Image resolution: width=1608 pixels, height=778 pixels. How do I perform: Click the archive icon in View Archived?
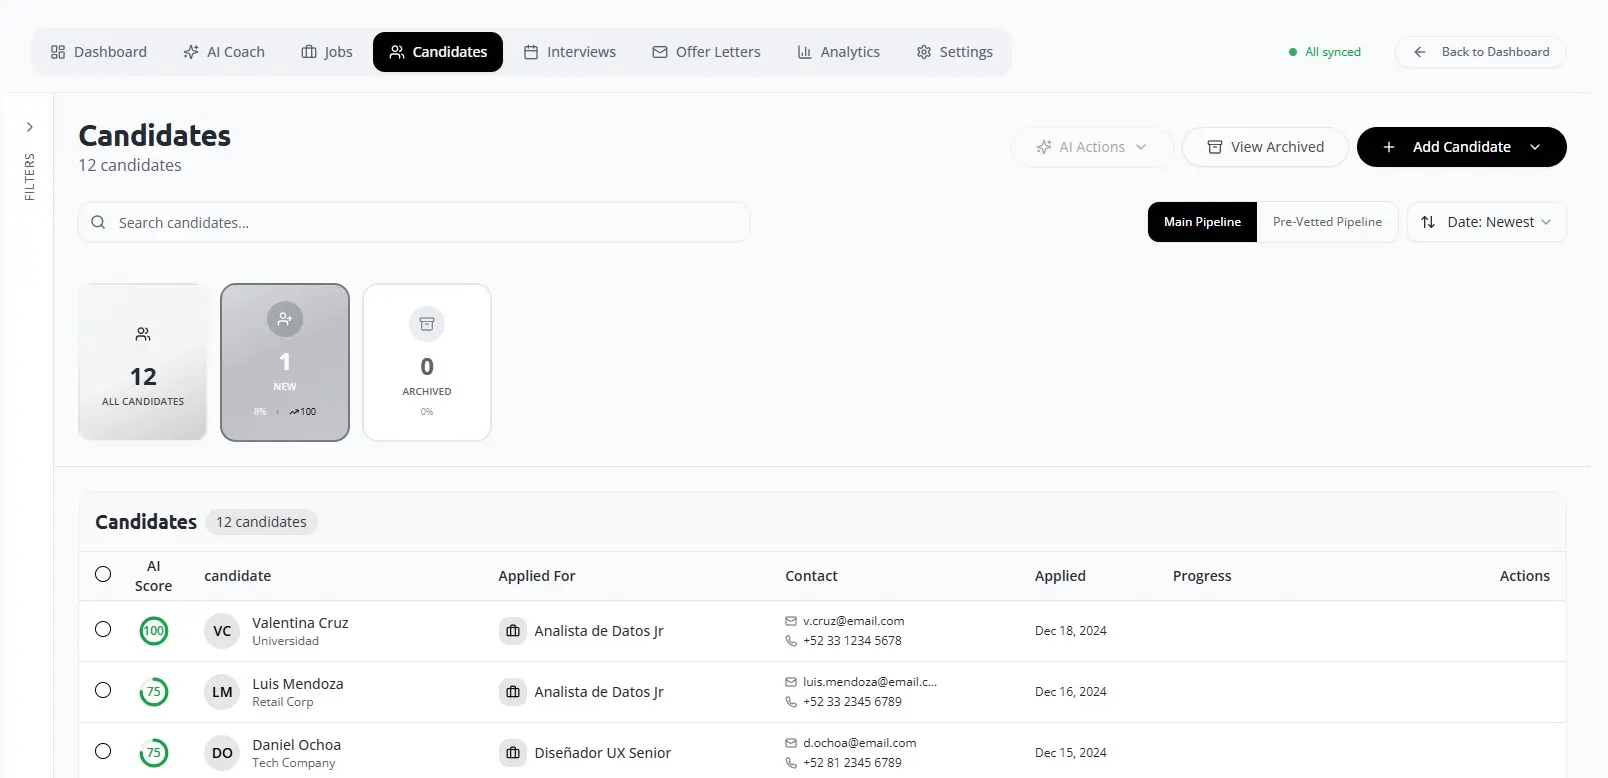click(1215, 147)
